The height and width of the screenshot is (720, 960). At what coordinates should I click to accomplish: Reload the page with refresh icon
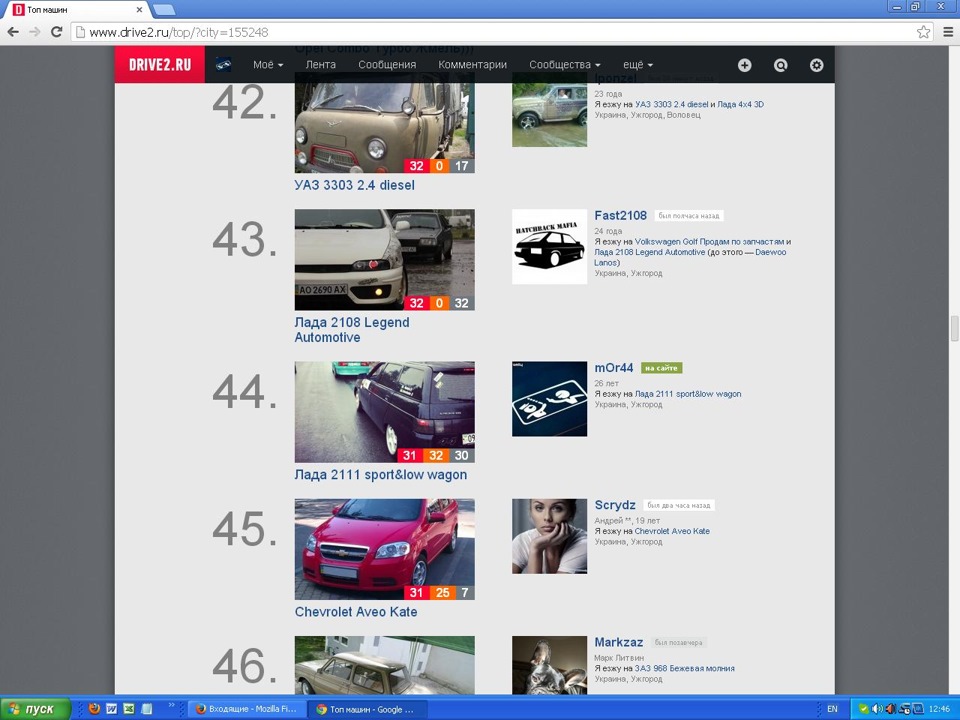pyautogui.click(x=56, y=32)
